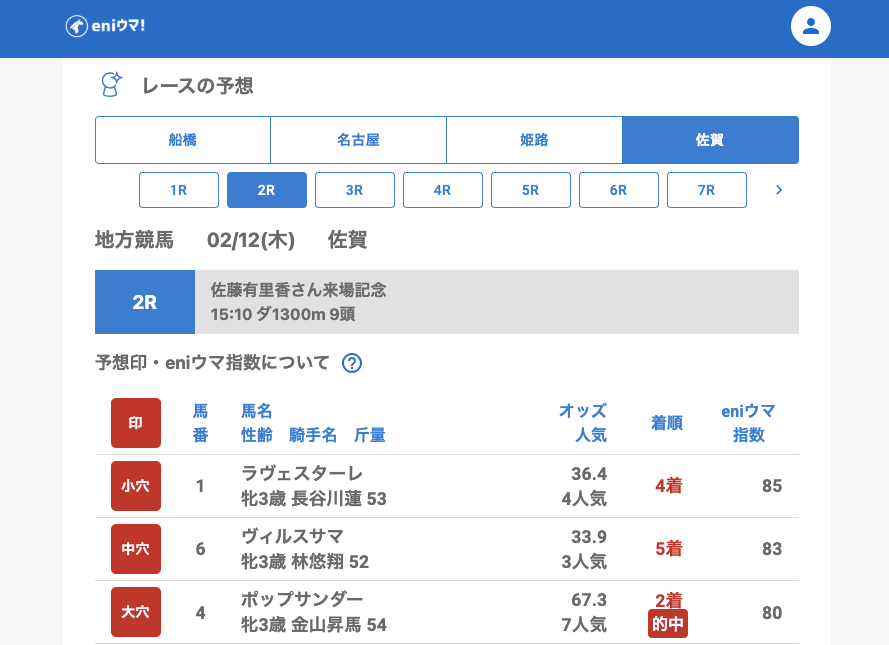Go to race 7R

coord(707,190)
